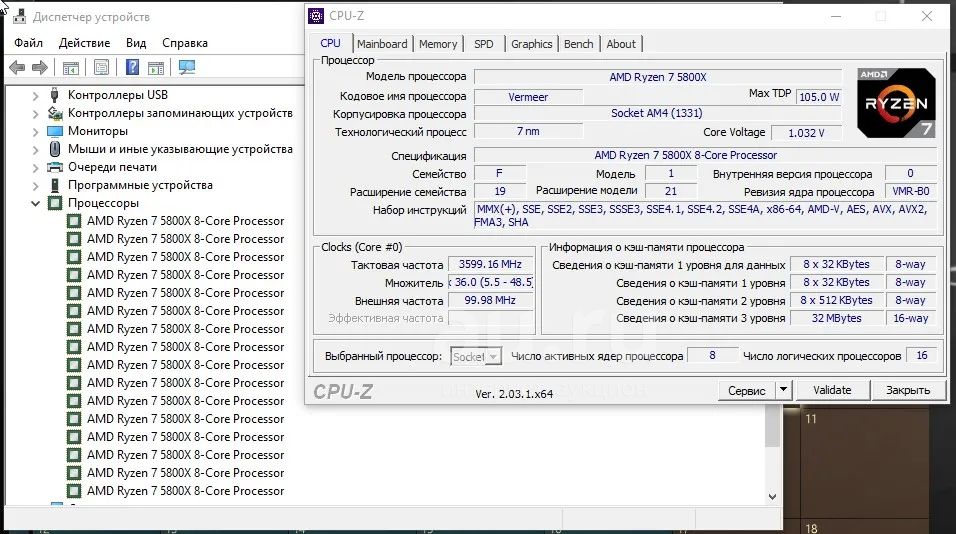
Task: Click the AMD Ryzen 7 logo in CPU-Z
Action: [896, 103]
